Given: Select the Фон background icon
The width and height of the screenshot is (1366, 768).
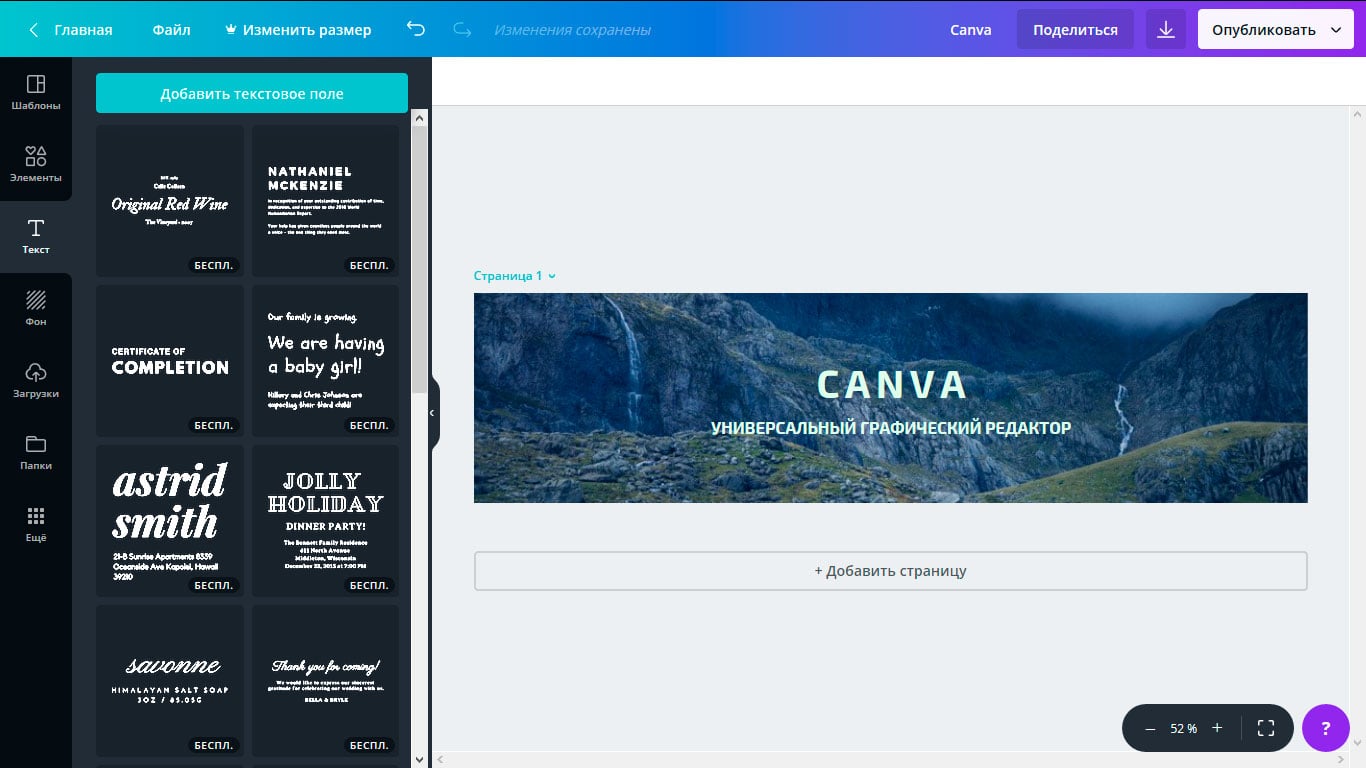Looking at the screenshot, I should pos(36,308).
